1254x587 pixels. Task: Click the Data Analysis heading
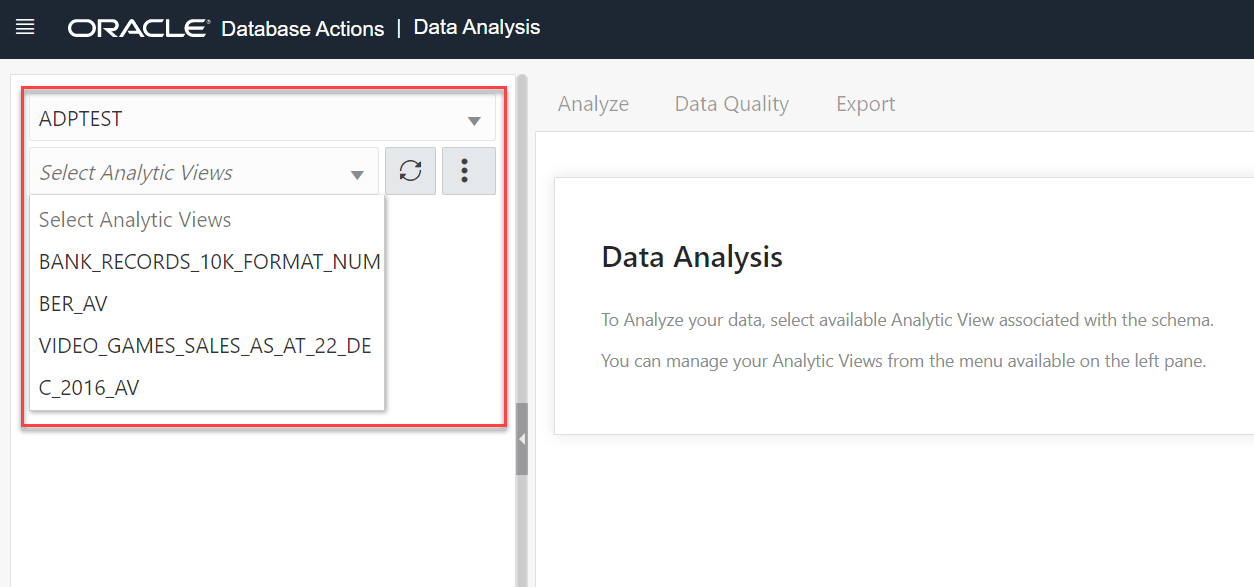point(691,256)
